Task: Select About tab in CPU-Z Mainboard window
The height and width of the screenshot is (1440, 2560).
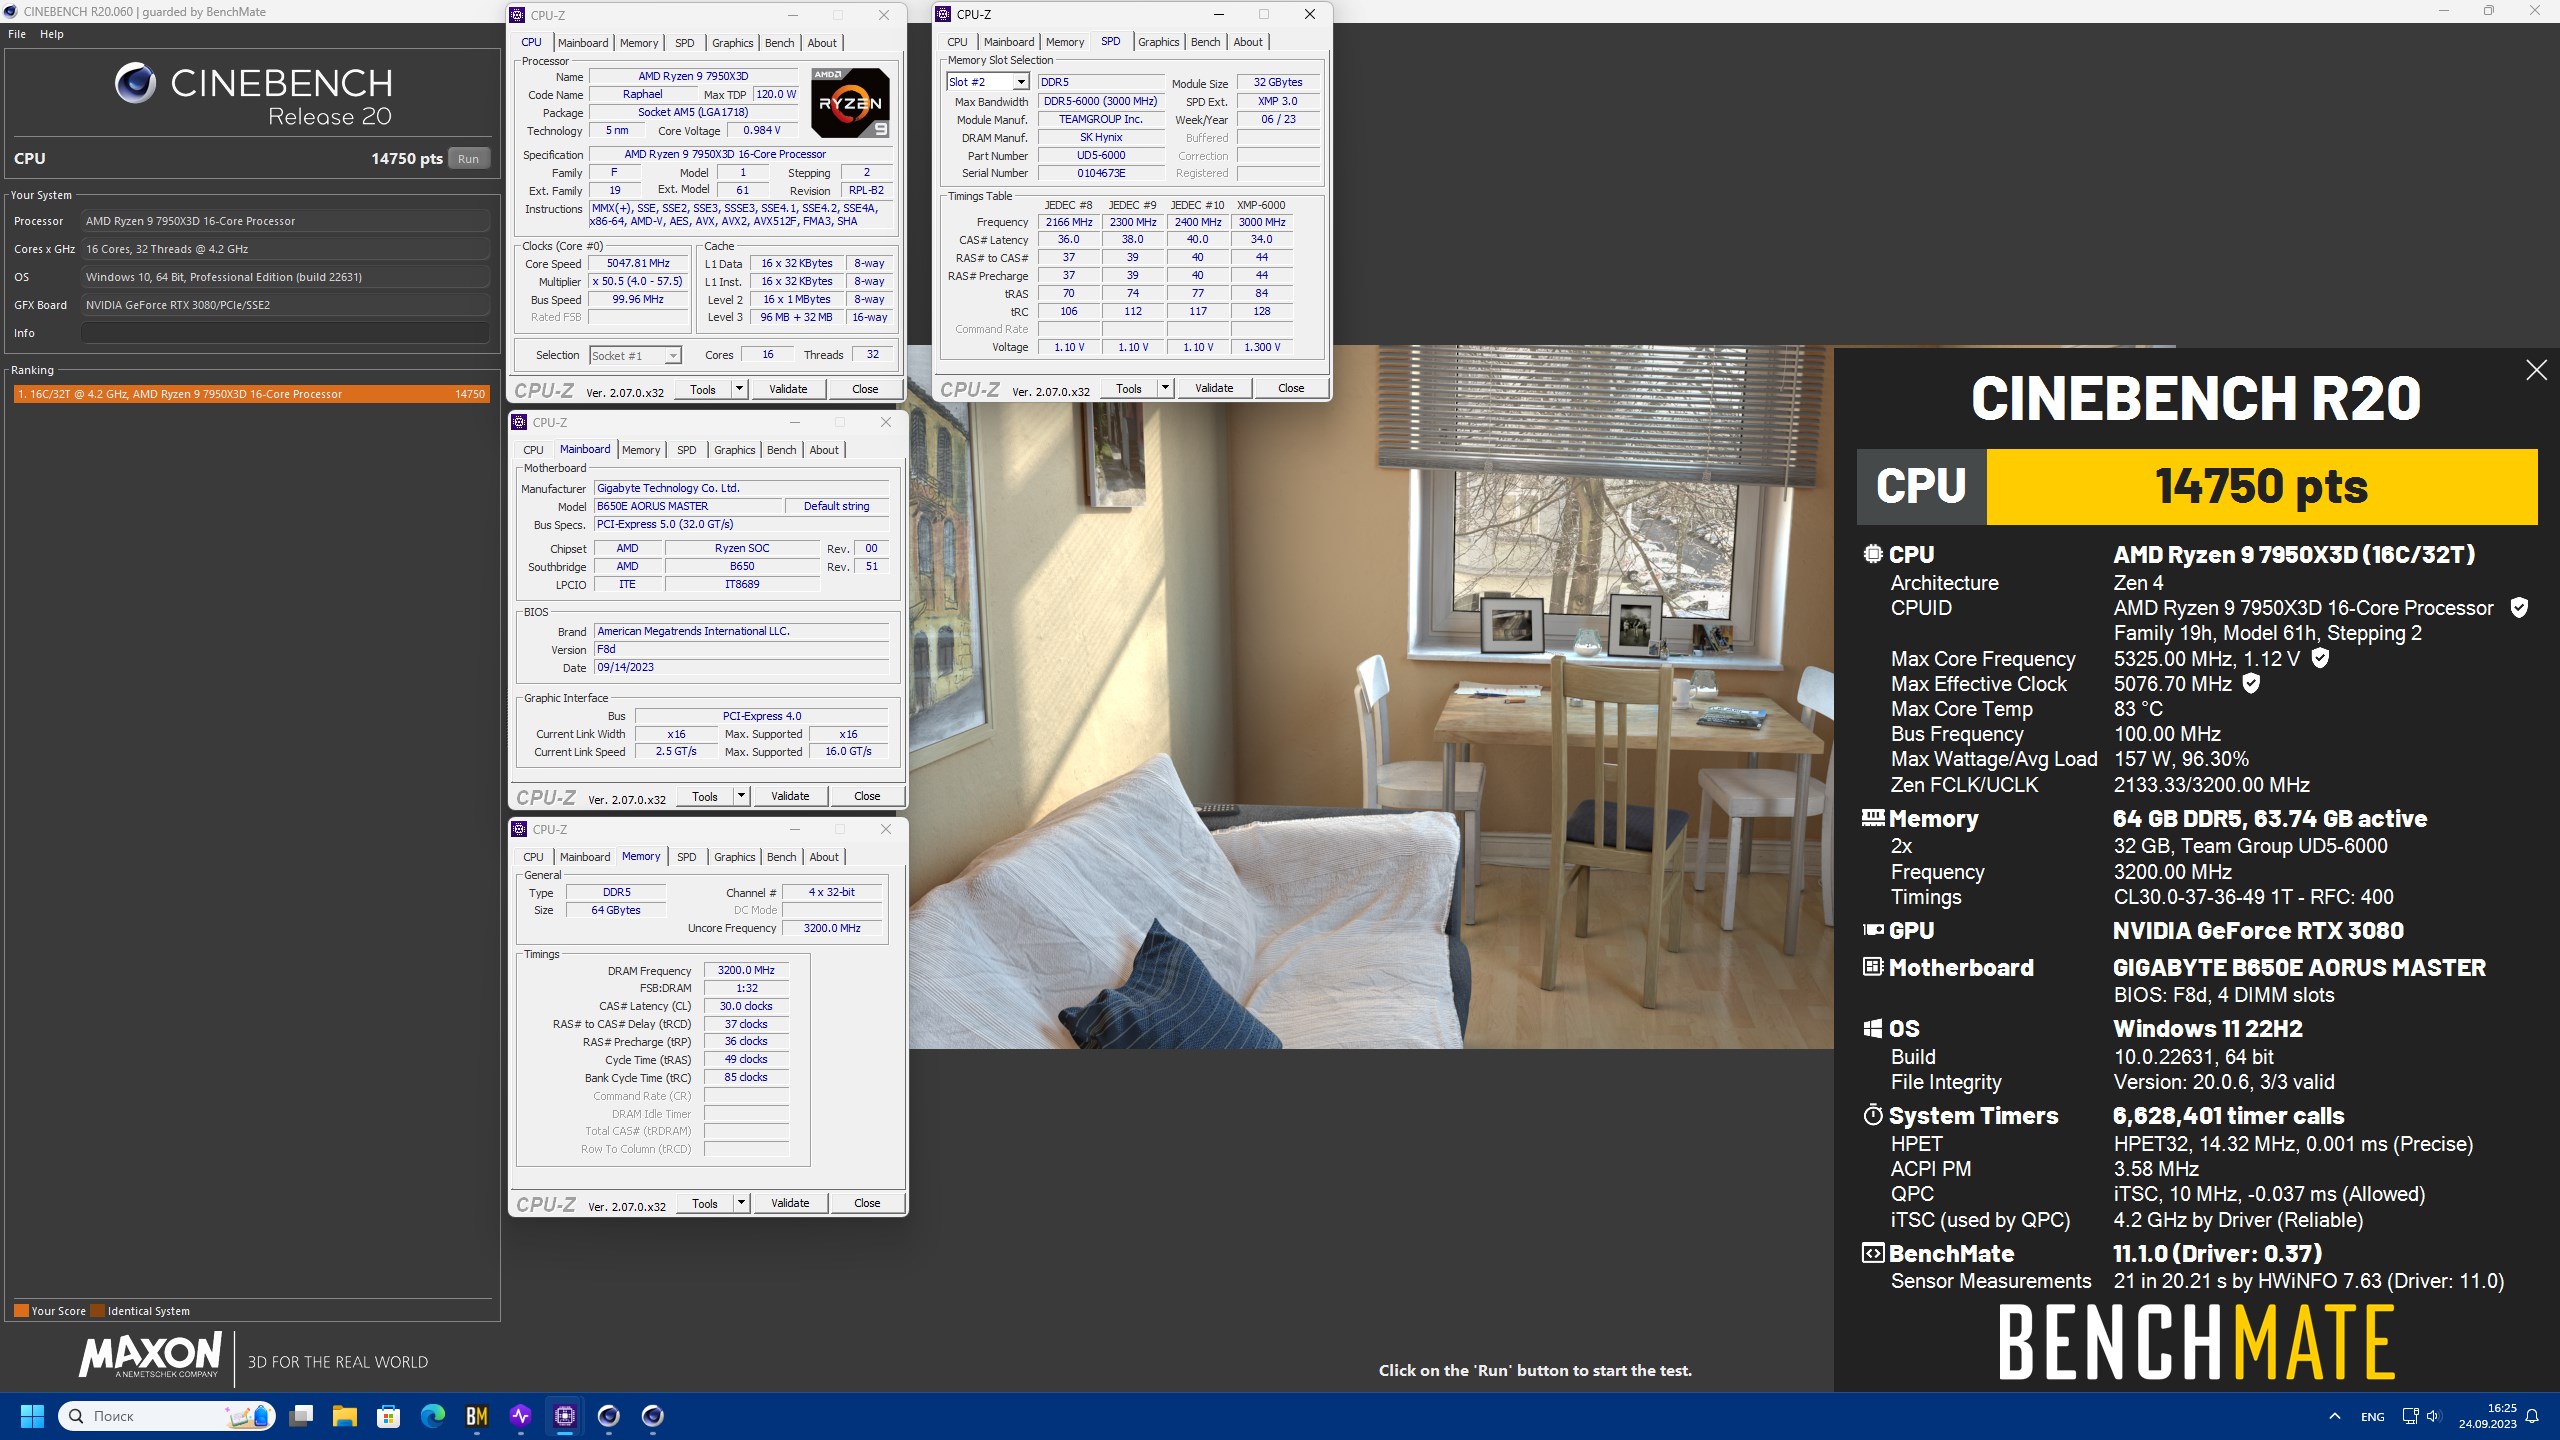Action: (824, 450)
